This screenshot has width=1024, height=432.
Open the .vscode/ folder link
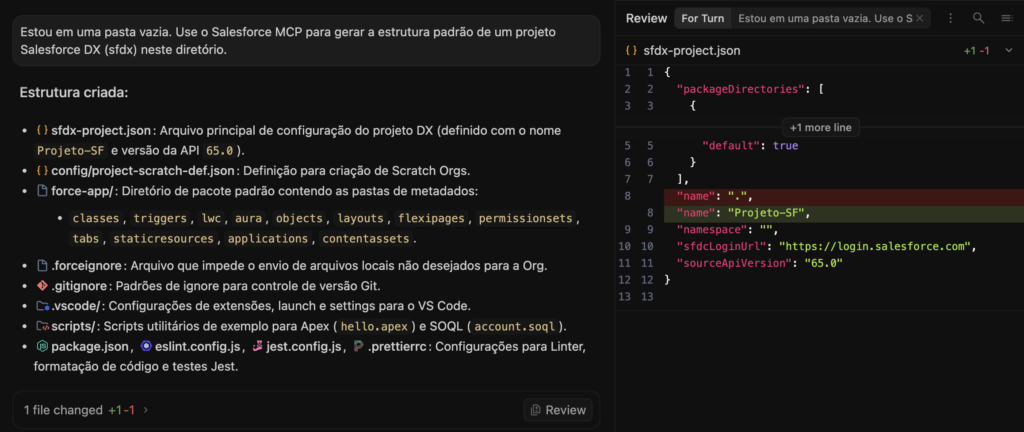[x=76, y=306]
